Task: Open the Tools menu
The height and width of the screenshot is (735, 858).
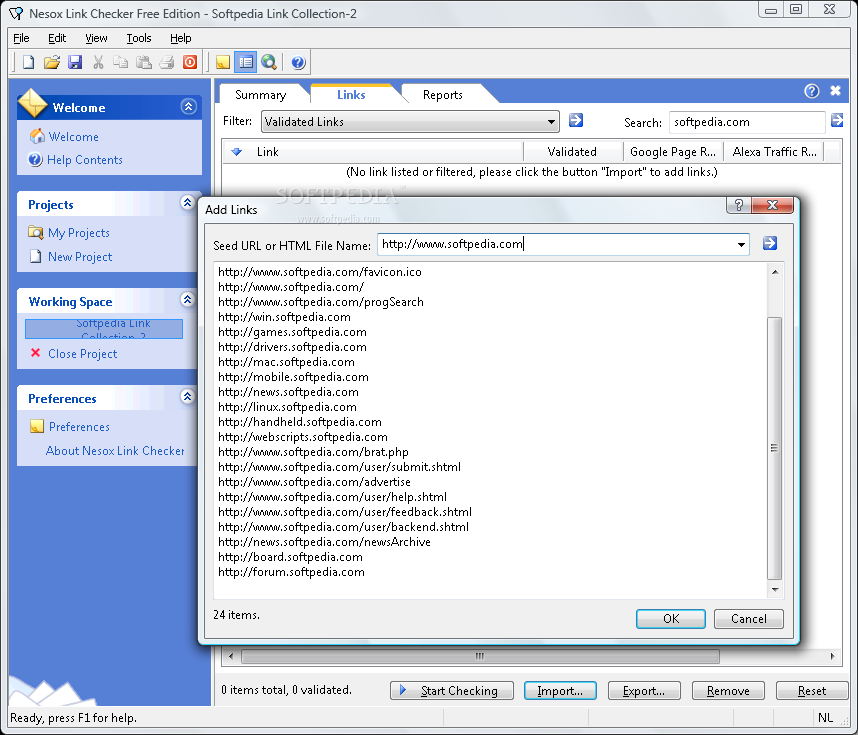Action: pyautogui.click(x=138, y=38)
